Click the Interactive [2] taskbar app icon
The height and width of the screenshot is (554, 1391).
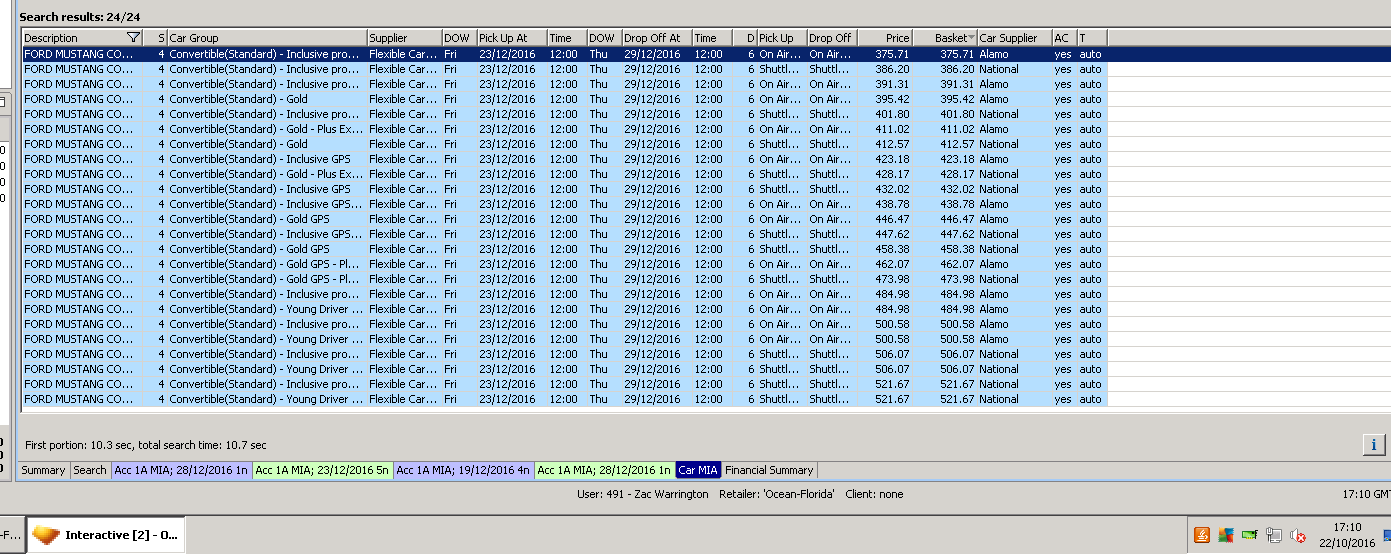point(46,535)
